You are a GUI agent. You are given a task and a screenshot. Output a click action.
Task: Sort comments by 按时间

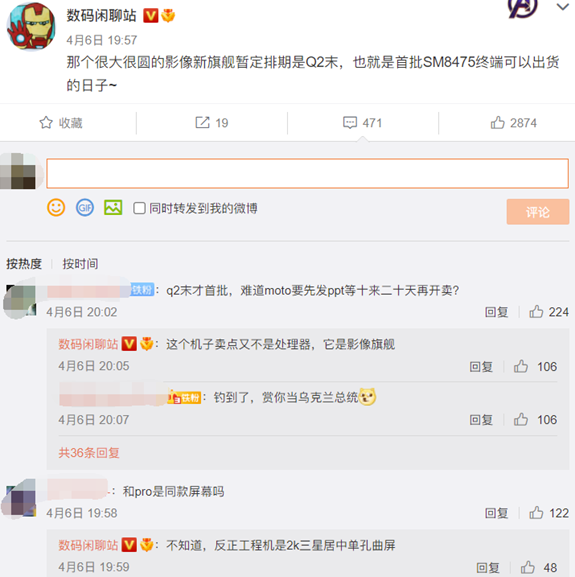(80, 263)
